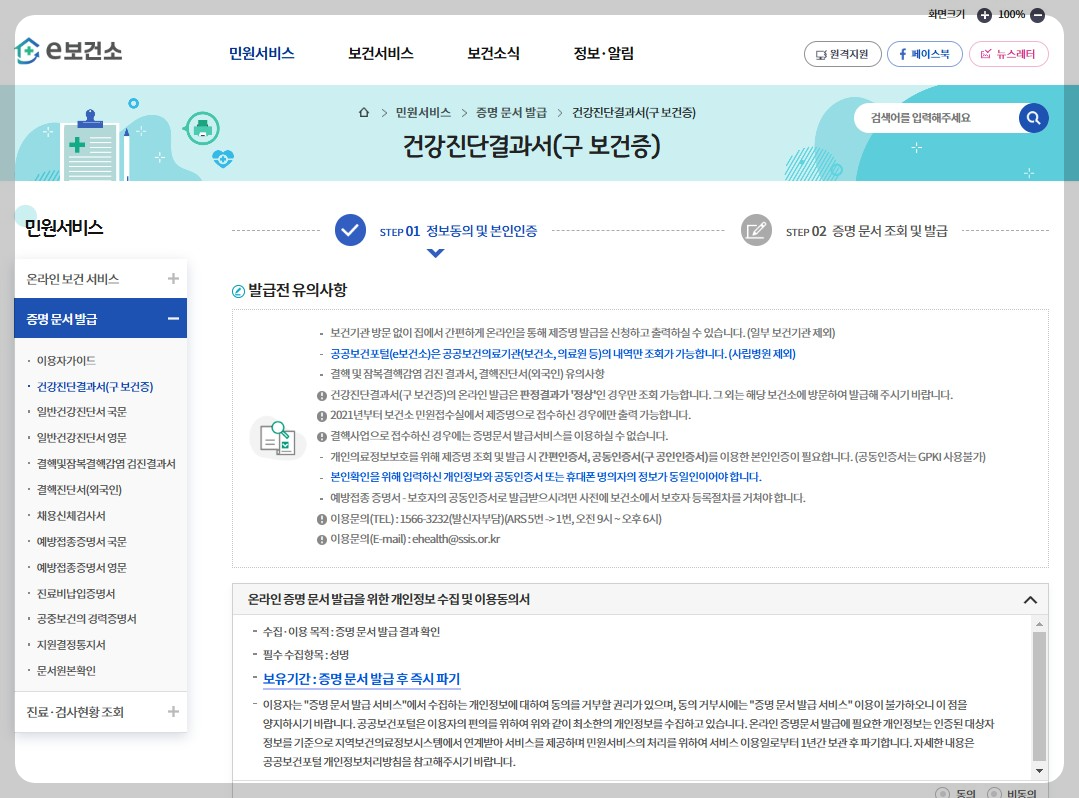Collapse the 개인정보 수집 및 이용동의서 panel
The height and width of the screenshot is (798, 1079).
[x=1029, y=601]
